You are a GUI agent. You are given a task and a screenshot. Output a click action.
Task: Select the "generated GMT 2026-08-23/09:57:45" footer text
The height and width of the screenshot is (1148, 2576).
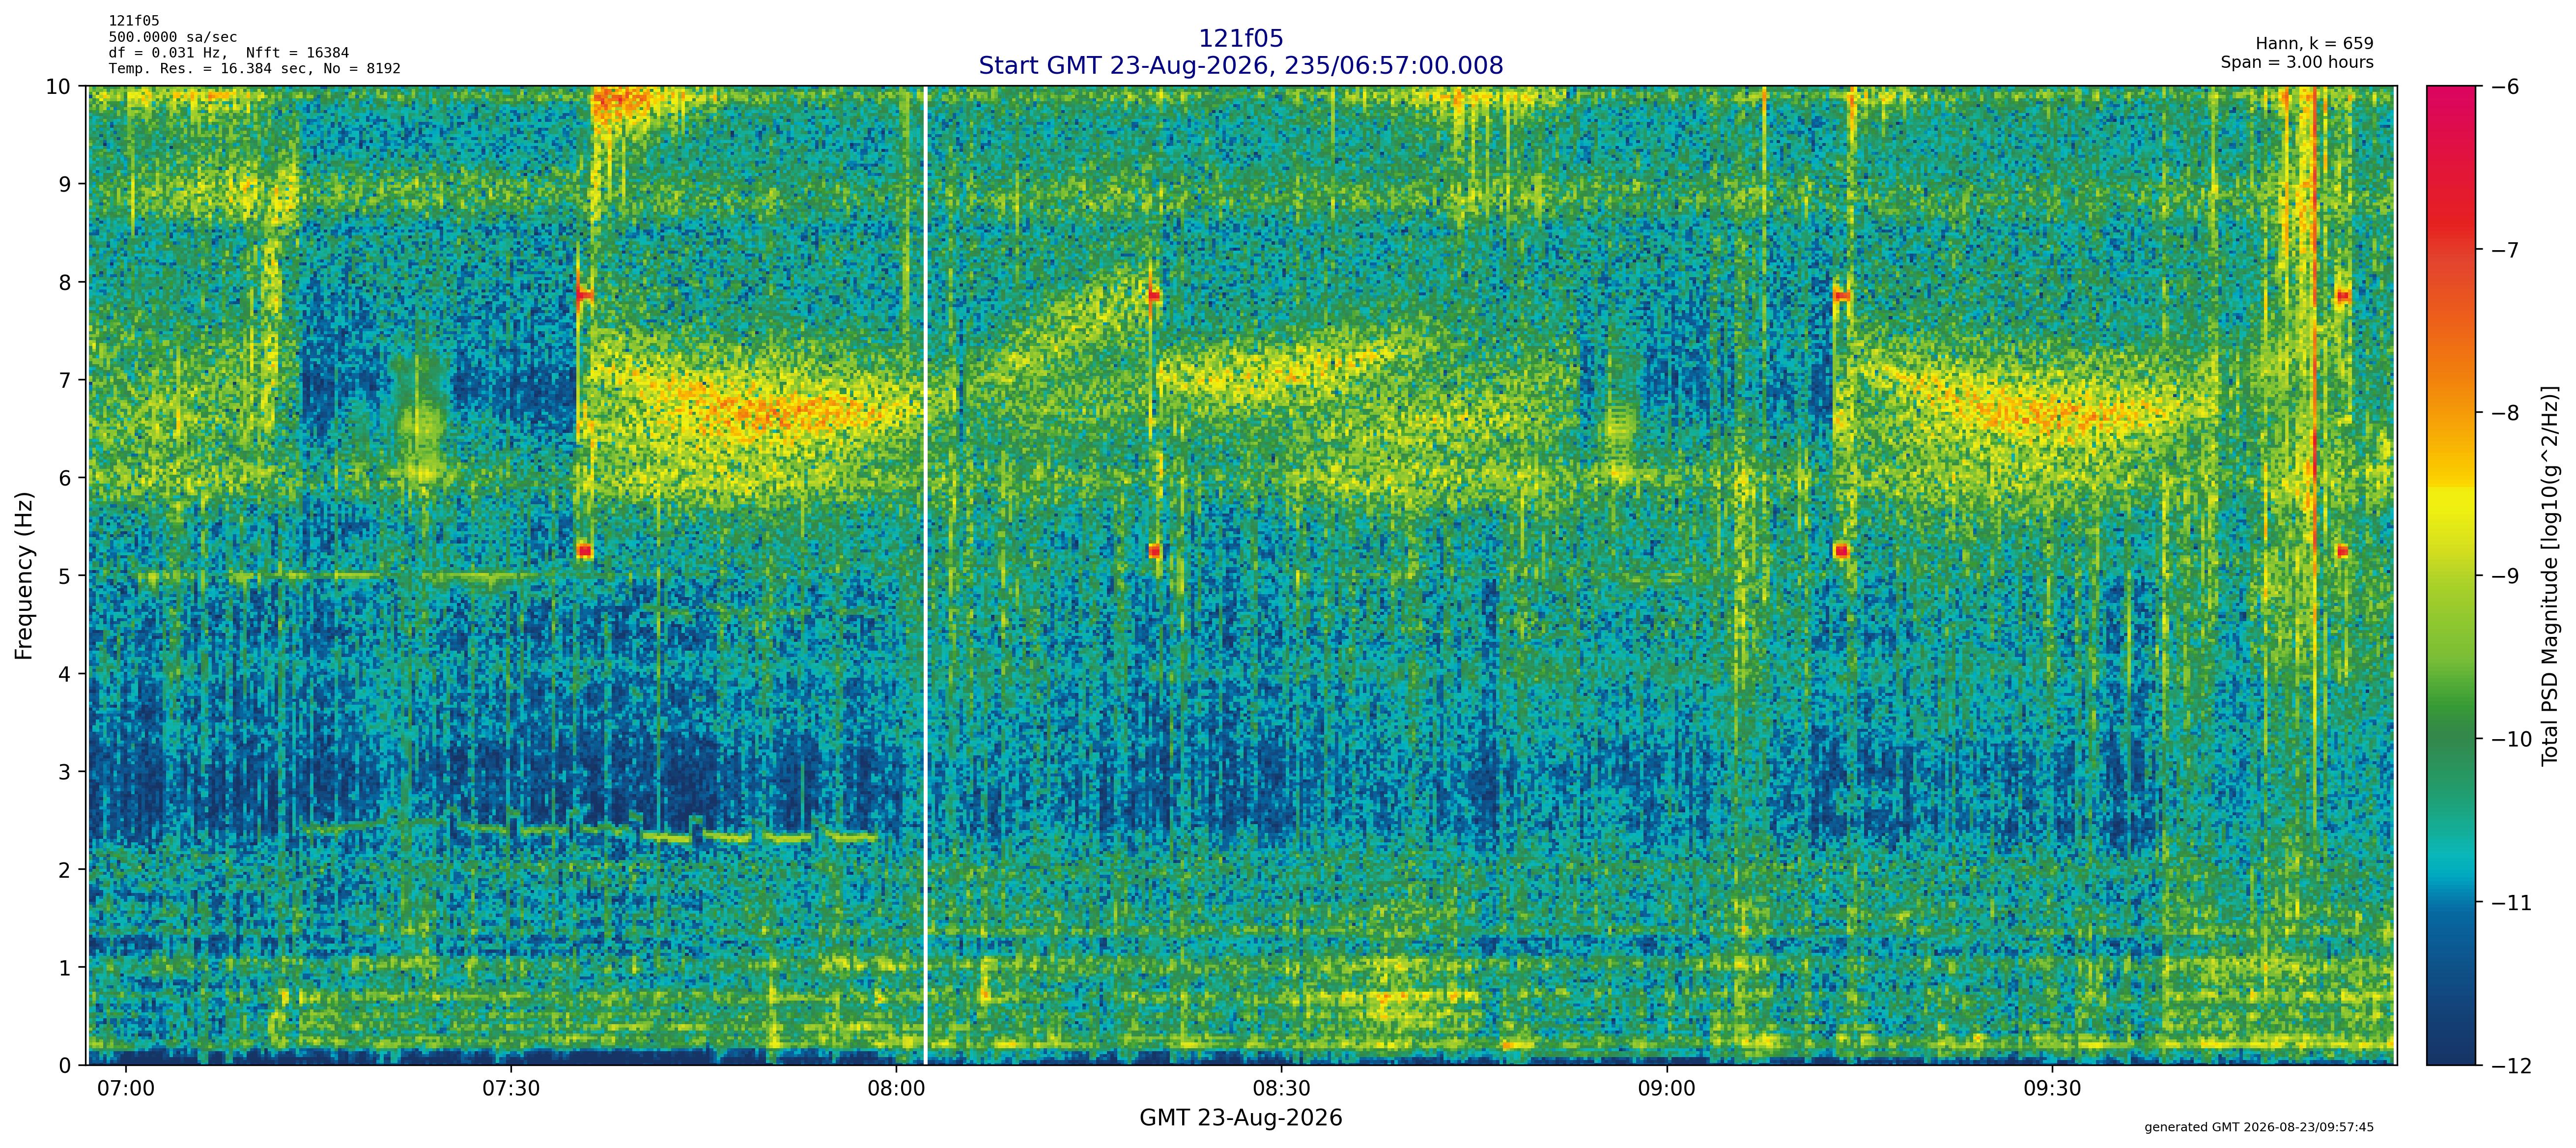point(2259,1127)
